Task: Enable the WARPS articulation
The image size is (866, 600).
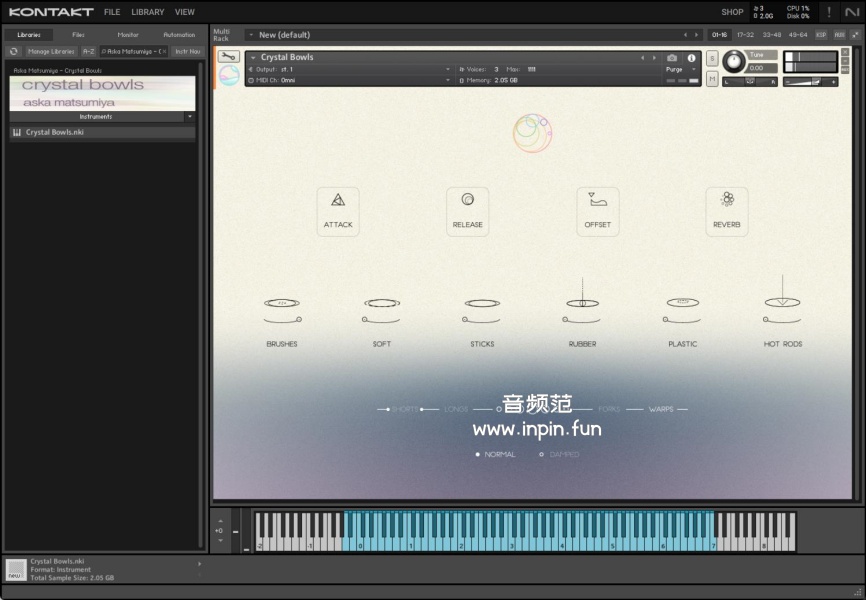Action: (661, 409)
